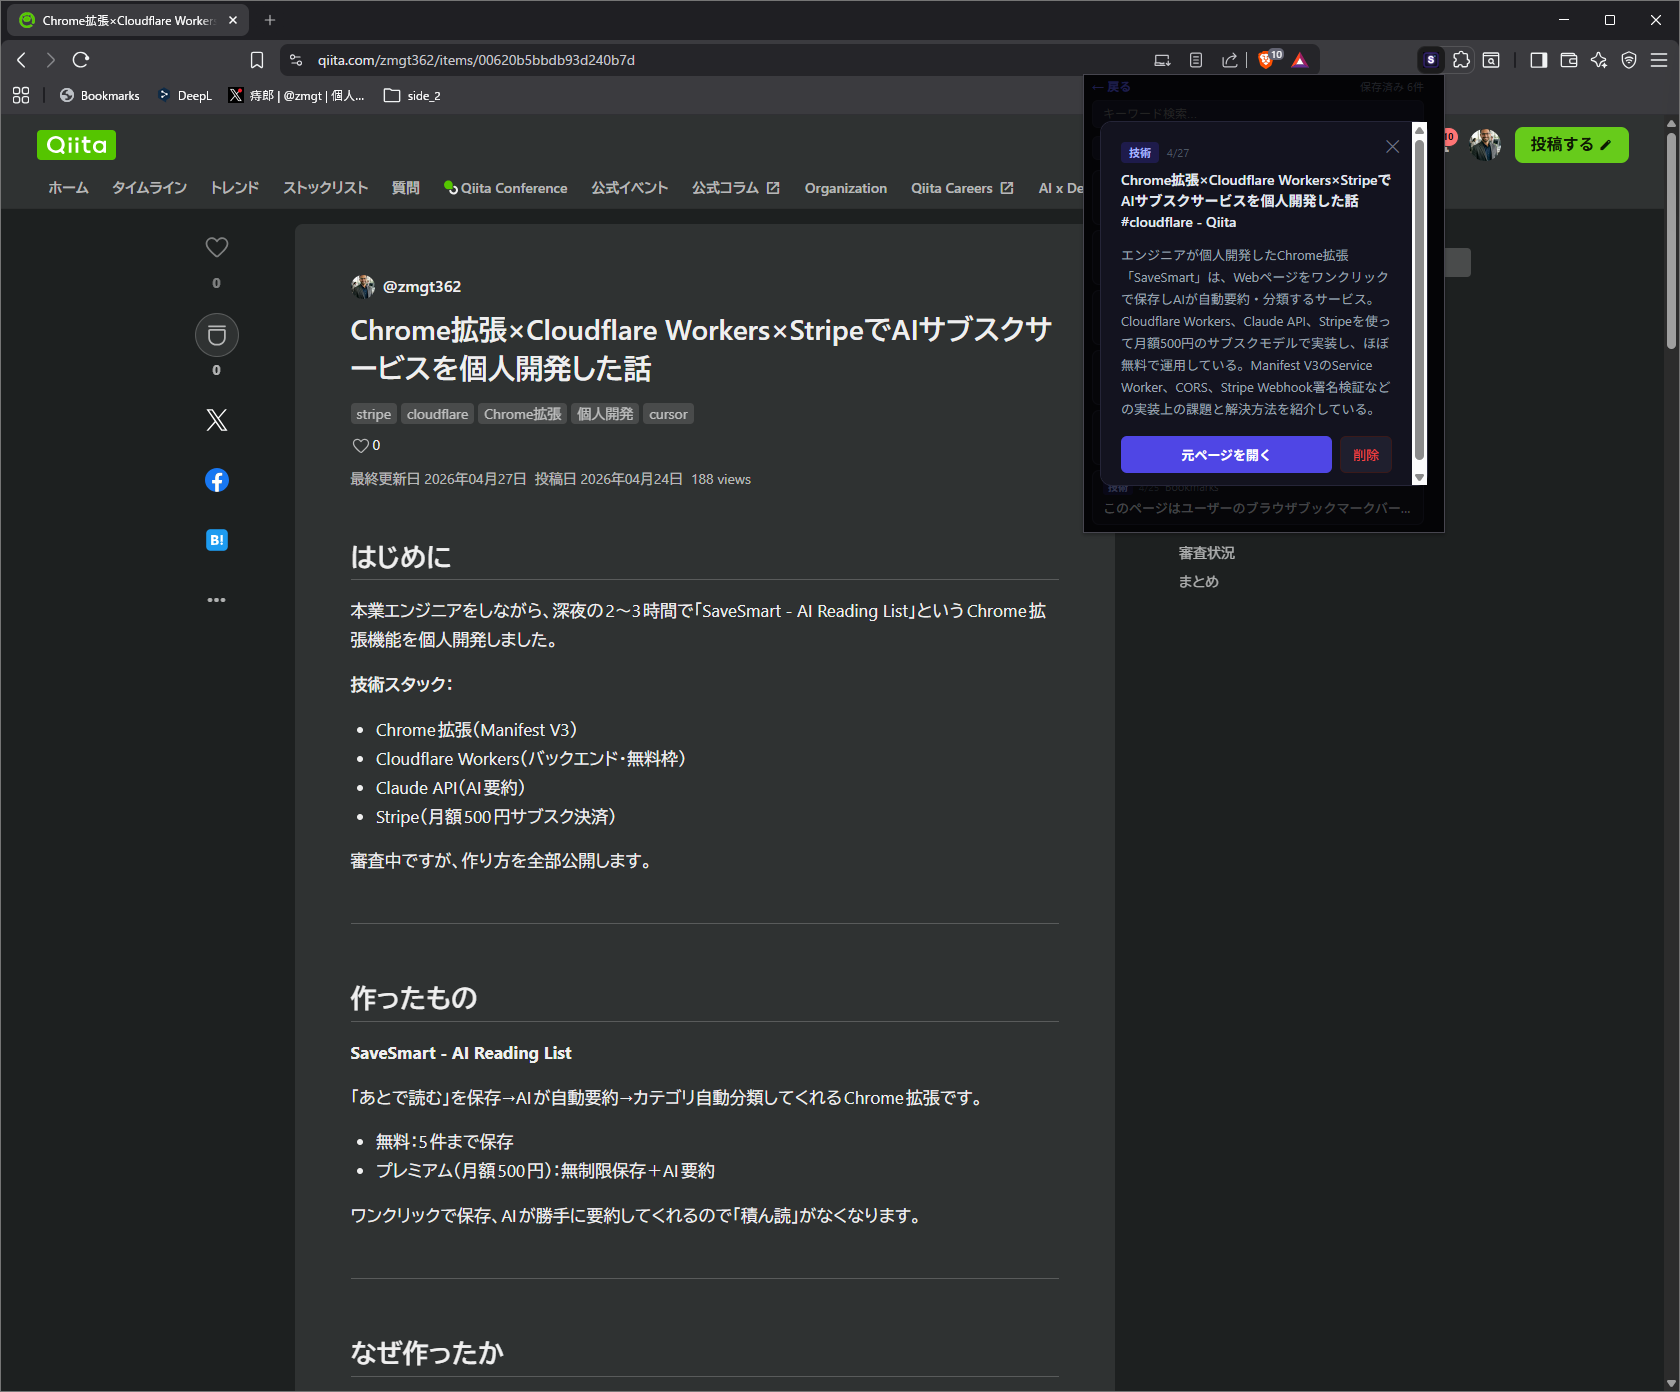
Task: Jump to 審査状況 in table of contents
Action: pos(1206,553)
